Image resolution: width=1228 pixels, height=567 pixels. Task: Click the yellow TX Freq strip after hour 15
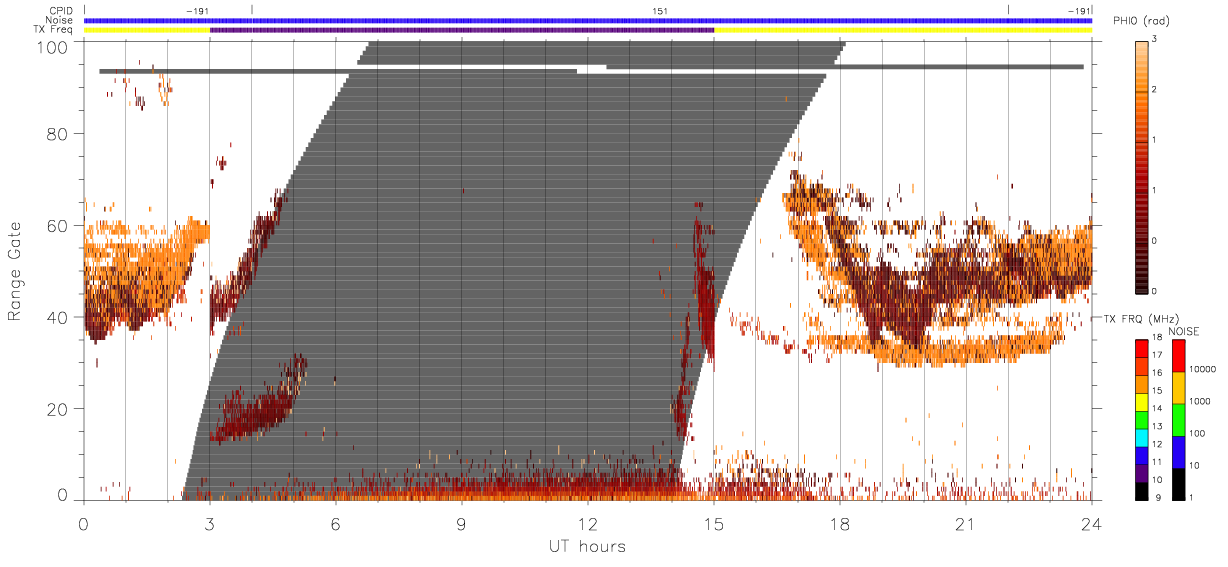point(902,30)
